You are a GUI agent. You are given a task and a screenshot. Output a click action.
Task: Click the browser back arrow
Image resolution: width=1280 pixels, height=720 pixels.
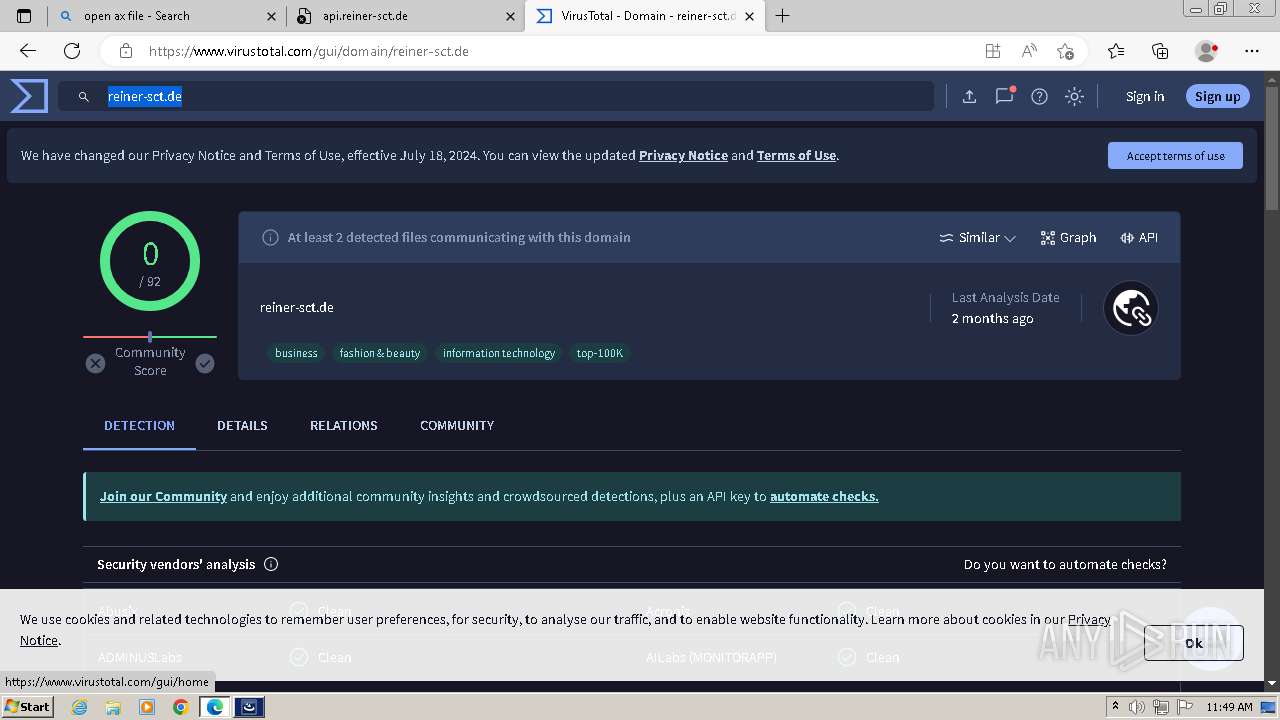[x=28, y=51]
